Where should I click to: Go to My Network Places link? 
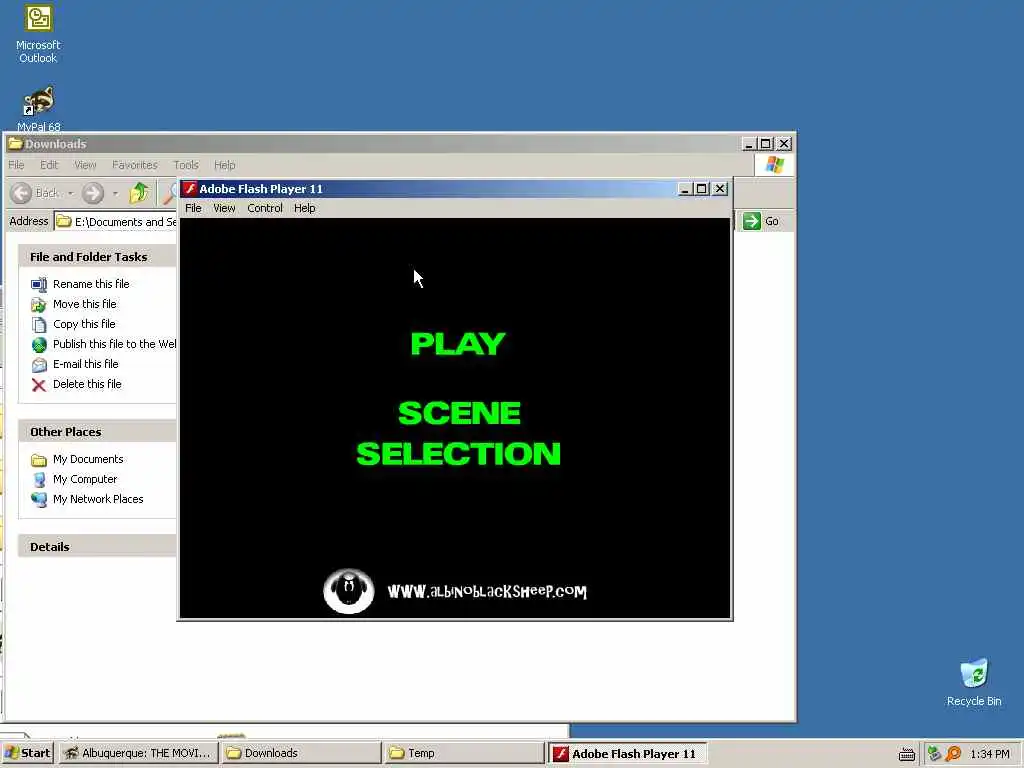point(98,499)
